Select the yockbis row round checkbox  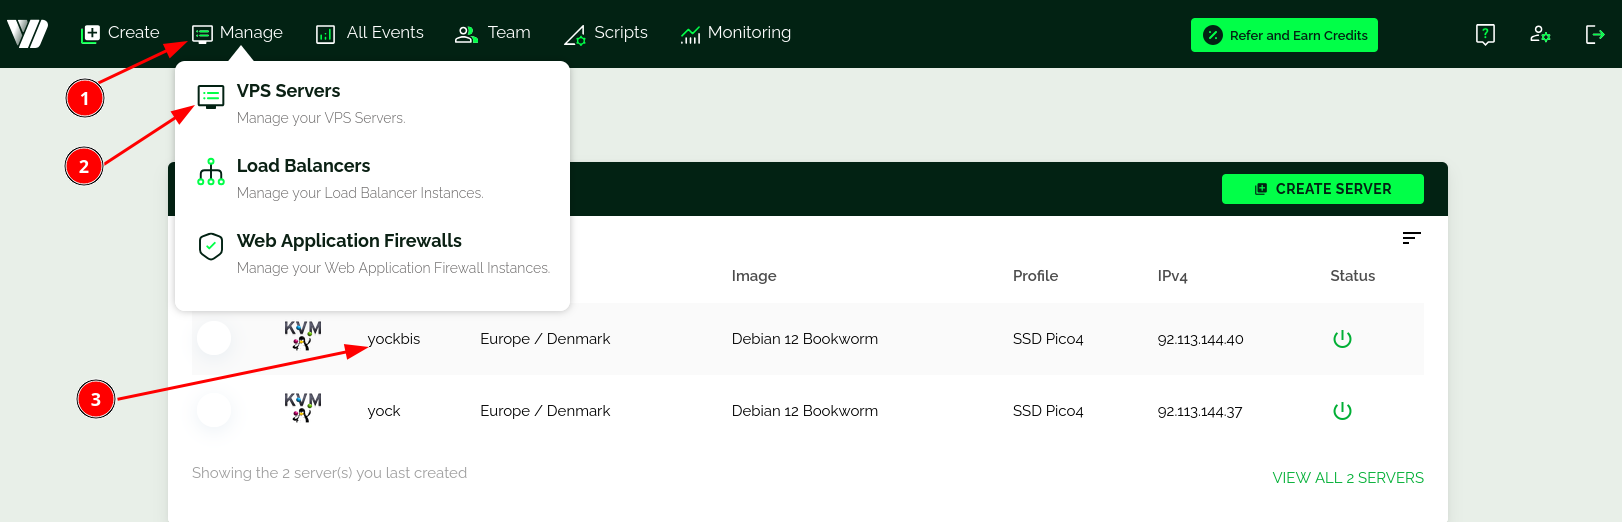(x=214, y=338)
